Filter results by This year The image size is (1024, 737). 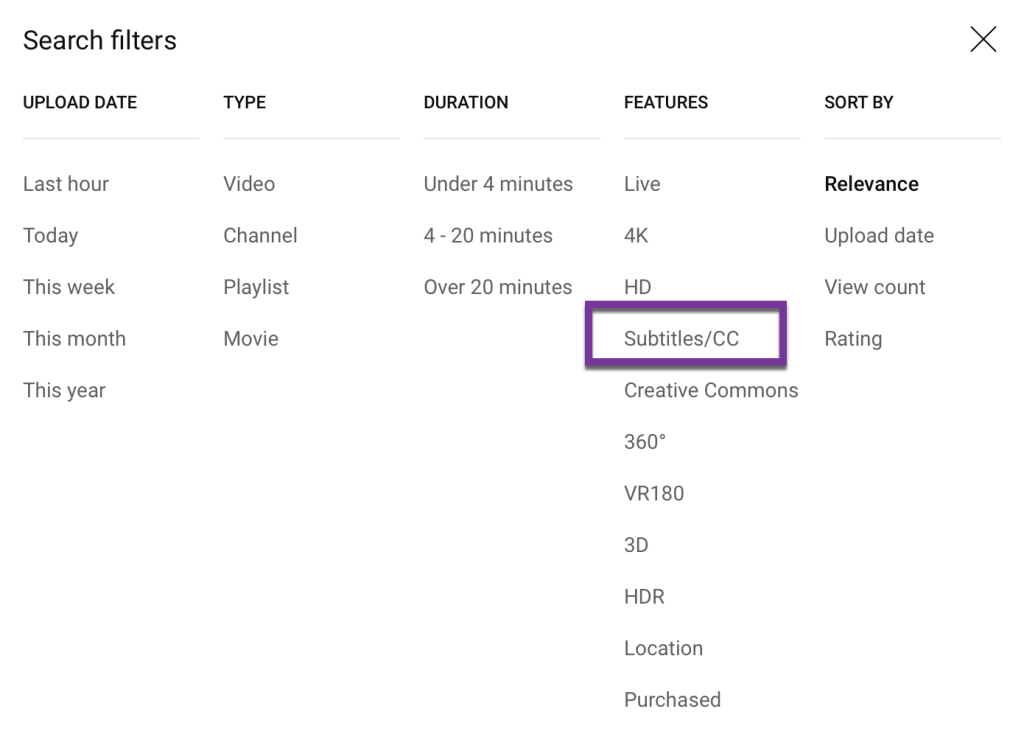click(64, 391)
